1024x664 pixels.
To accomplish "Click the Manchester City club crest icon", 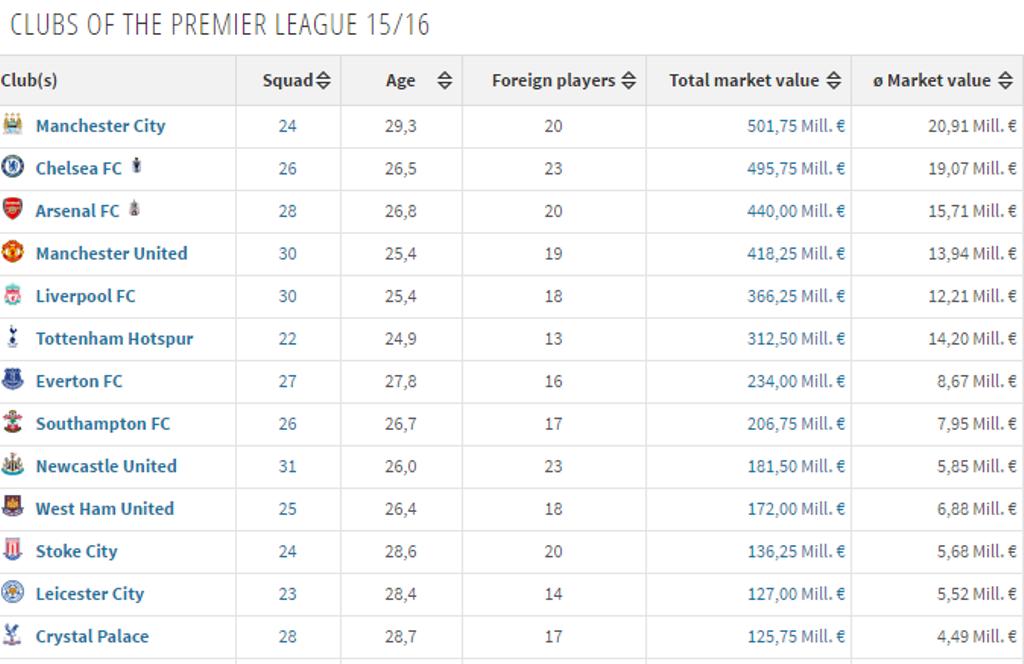I will (12, 124).
